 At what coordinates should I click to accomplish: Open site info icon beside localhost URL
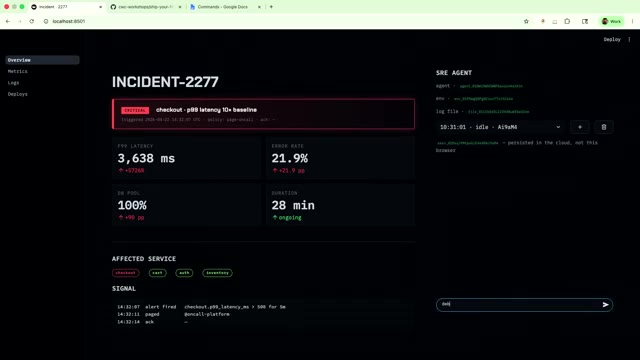click(46, 21)
